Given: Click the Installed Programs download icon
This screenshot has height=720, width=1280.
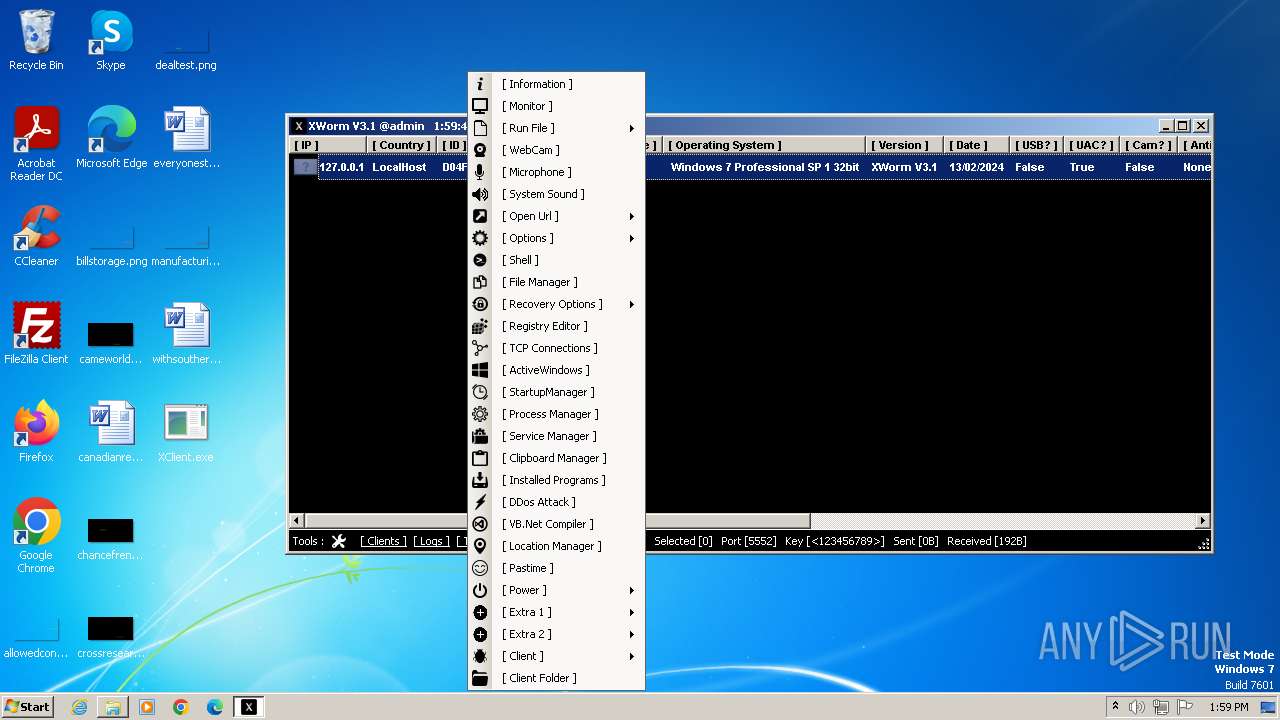Looking at the screenshot, I should 480,480.
